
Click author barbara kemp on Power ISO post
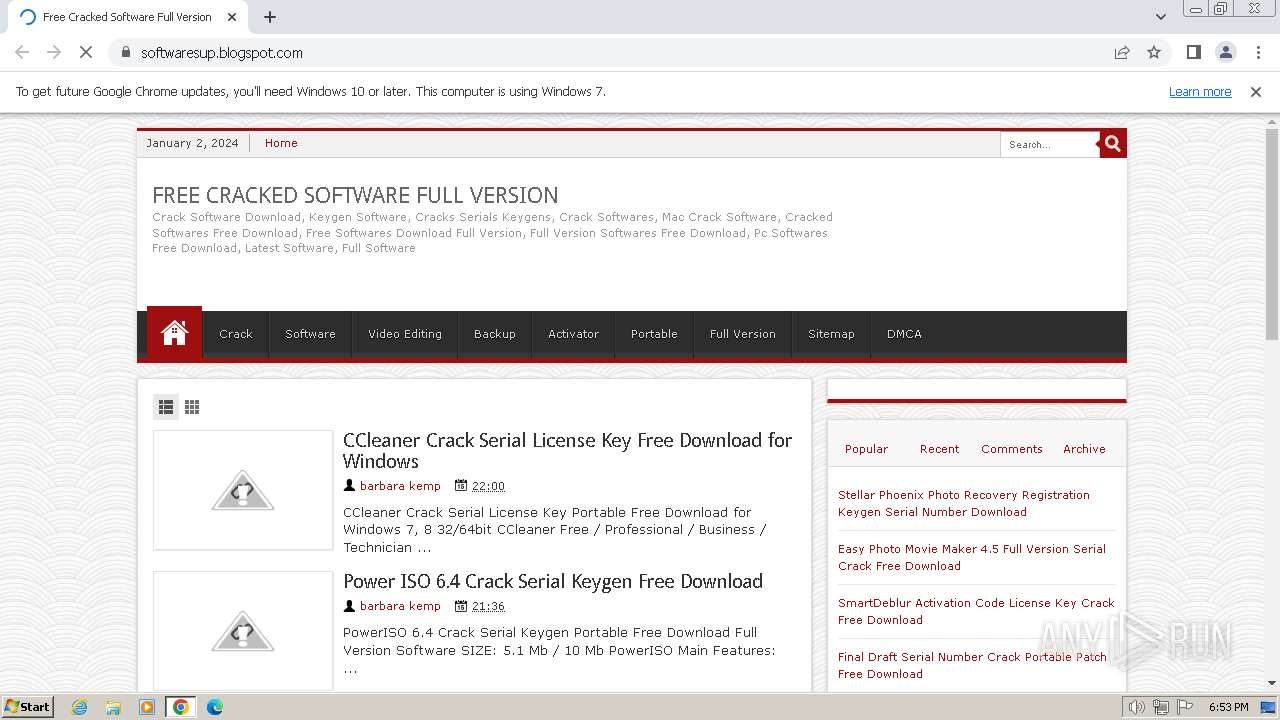400,606
